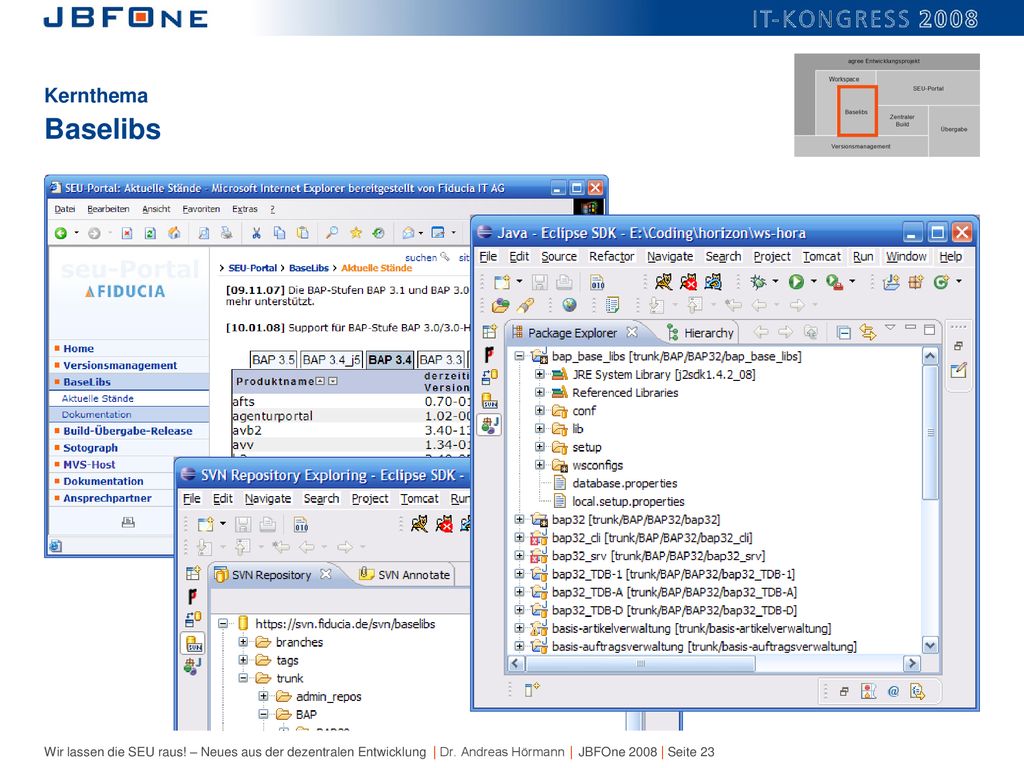Collapse all in Package Explorer toolbar

(x=844, y=332)
